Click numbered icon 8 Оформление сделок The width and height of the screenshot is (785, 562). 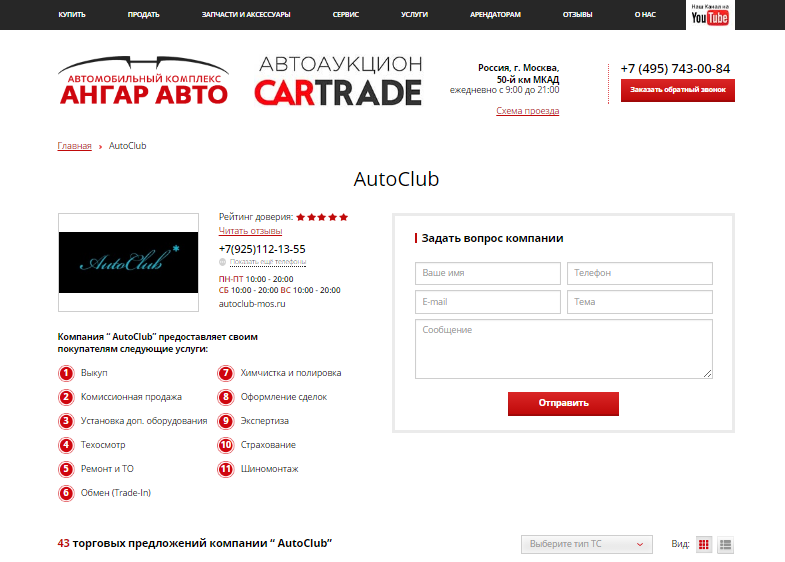click(x=226, y=397)
